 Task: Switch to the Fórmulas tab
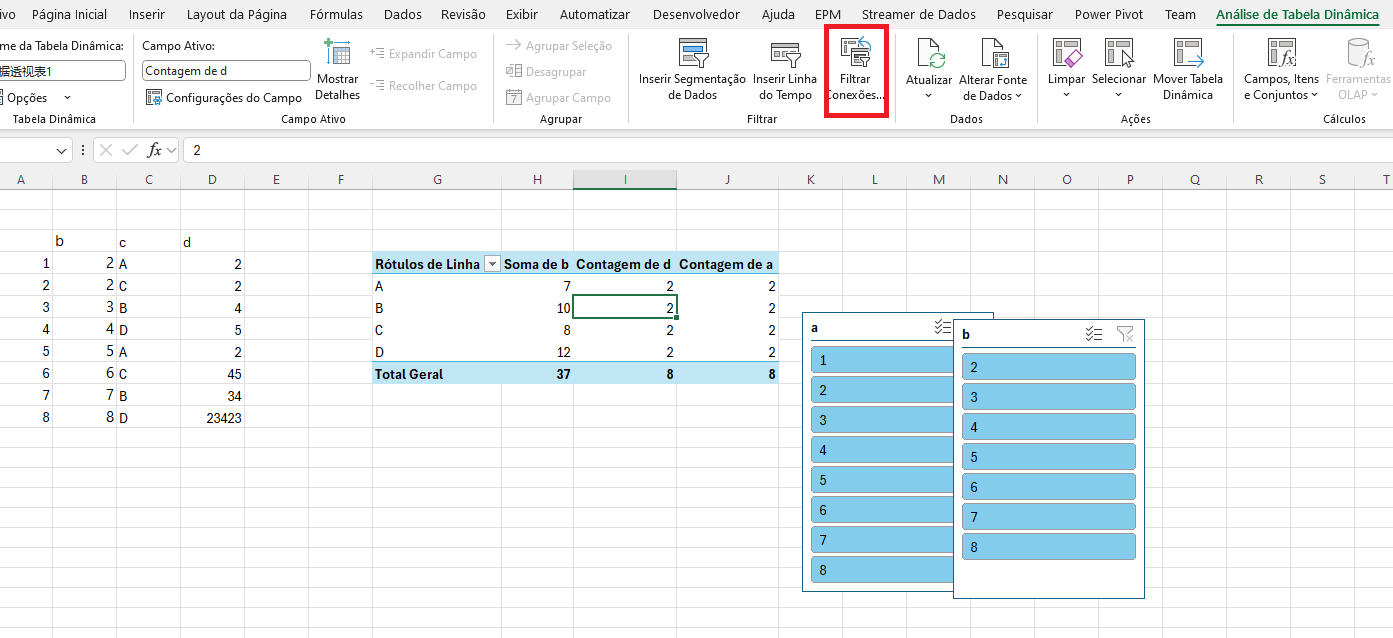[x=336, y=14]
